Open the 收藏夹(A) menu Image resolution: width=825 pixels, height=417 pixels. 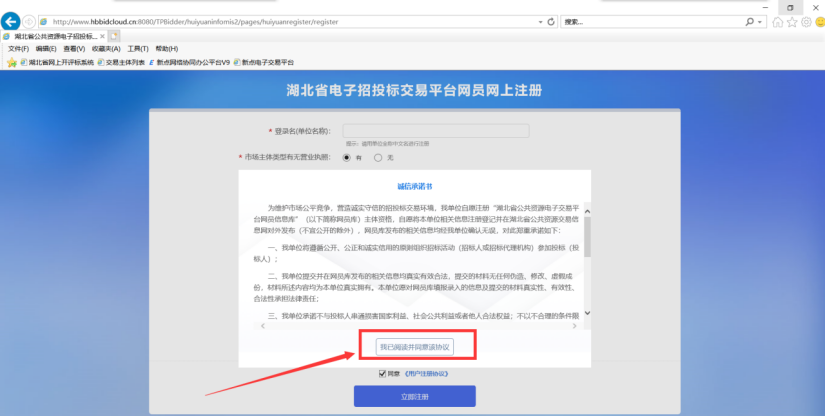(x=105, y=48)
